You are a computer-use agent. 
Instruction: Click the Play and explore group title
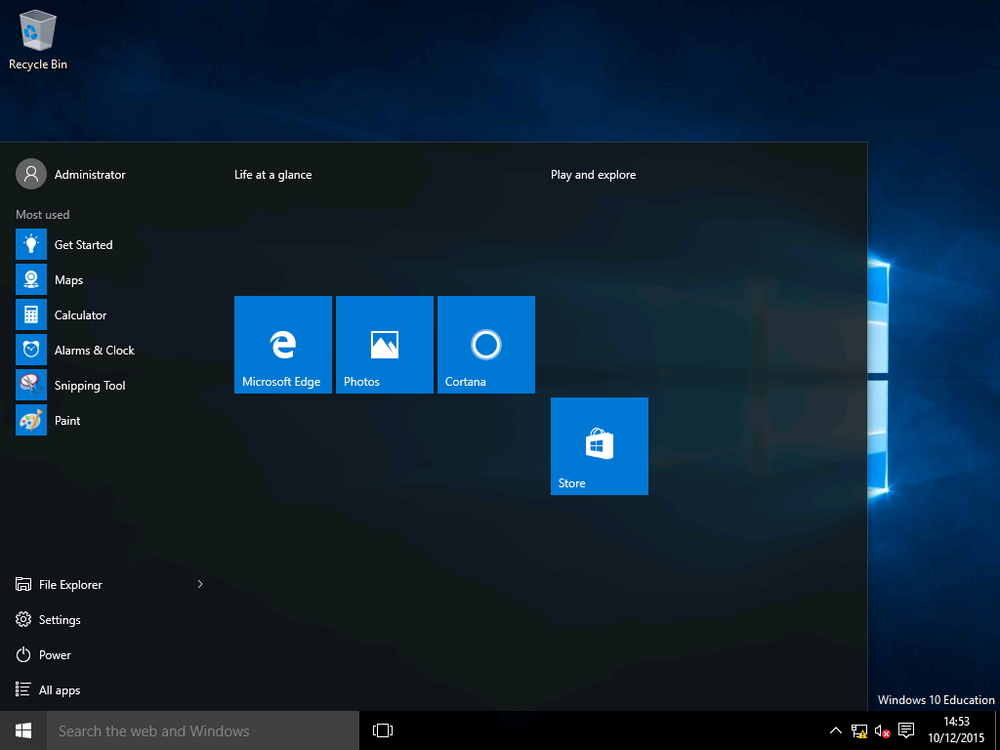pyautogui.click(x=593, y=175)
